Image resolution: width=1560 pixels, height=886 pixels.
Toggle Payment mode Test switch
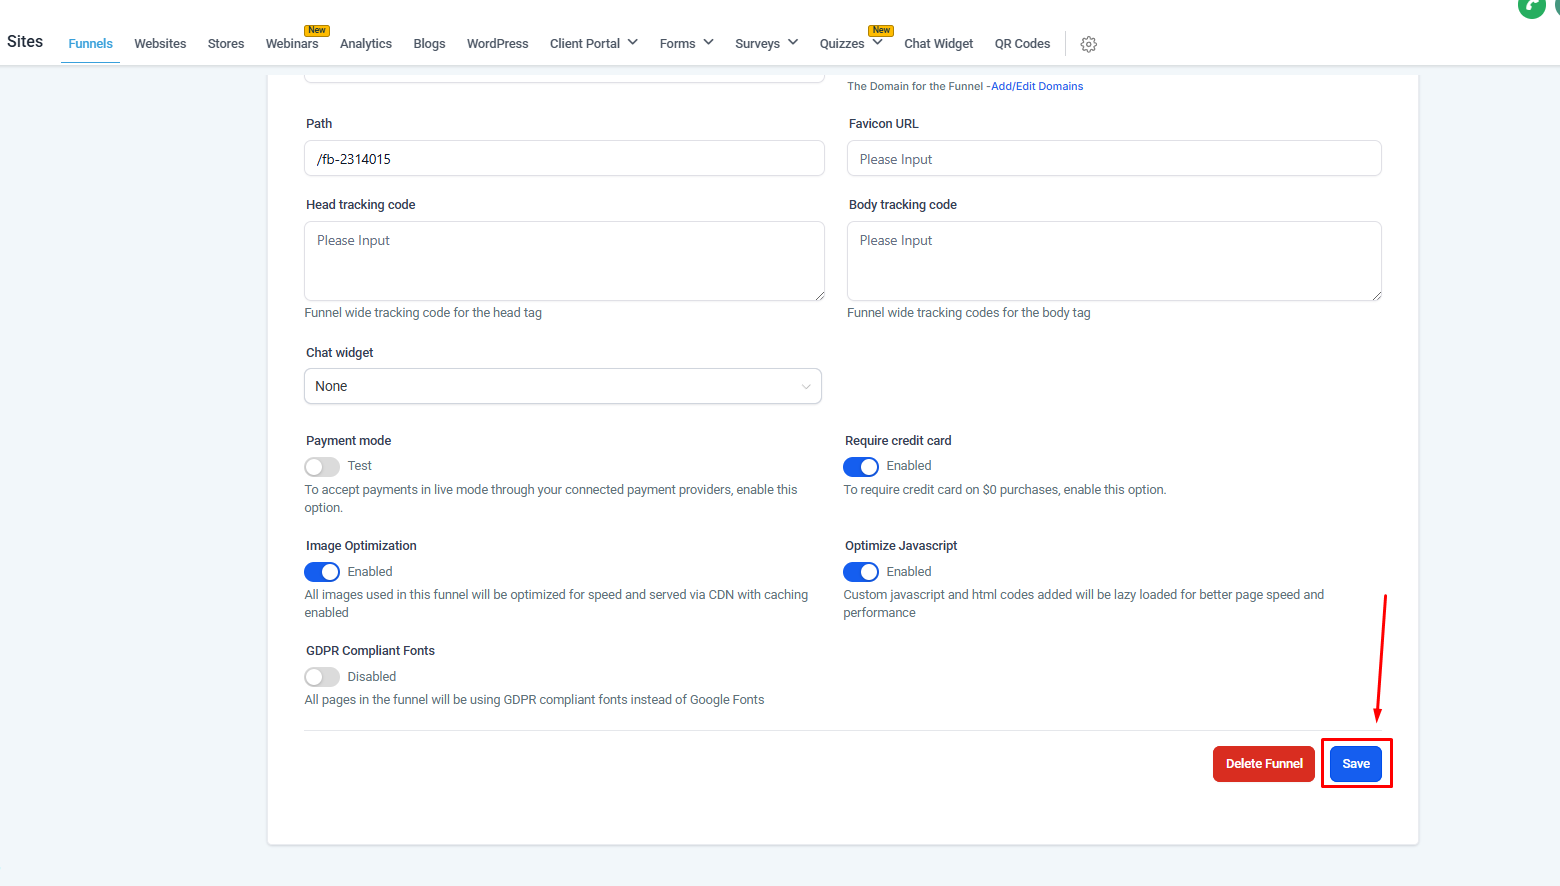322,467
